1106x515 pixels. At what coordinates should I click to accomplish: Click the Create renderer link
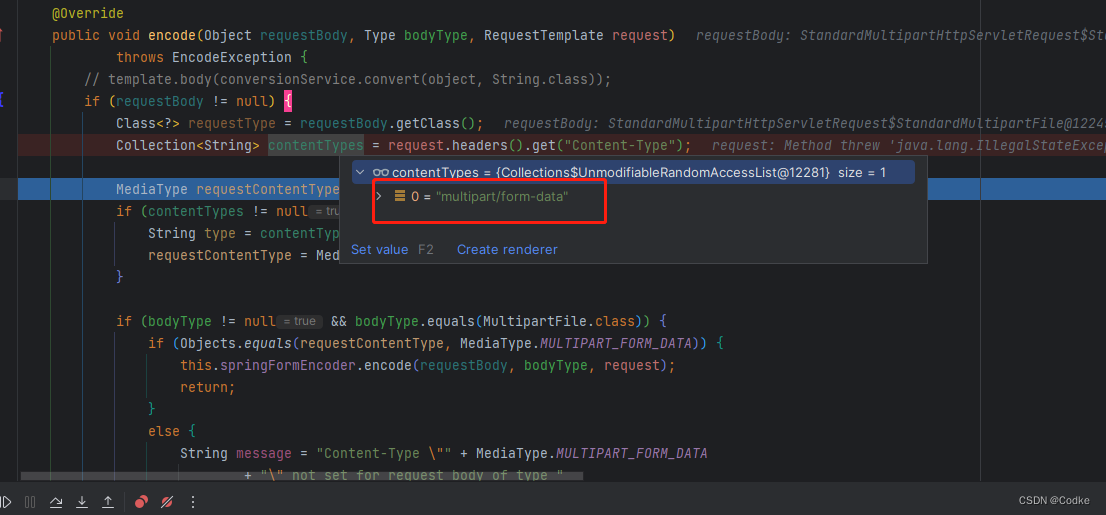pyautogui.click(x=507, y=250)
